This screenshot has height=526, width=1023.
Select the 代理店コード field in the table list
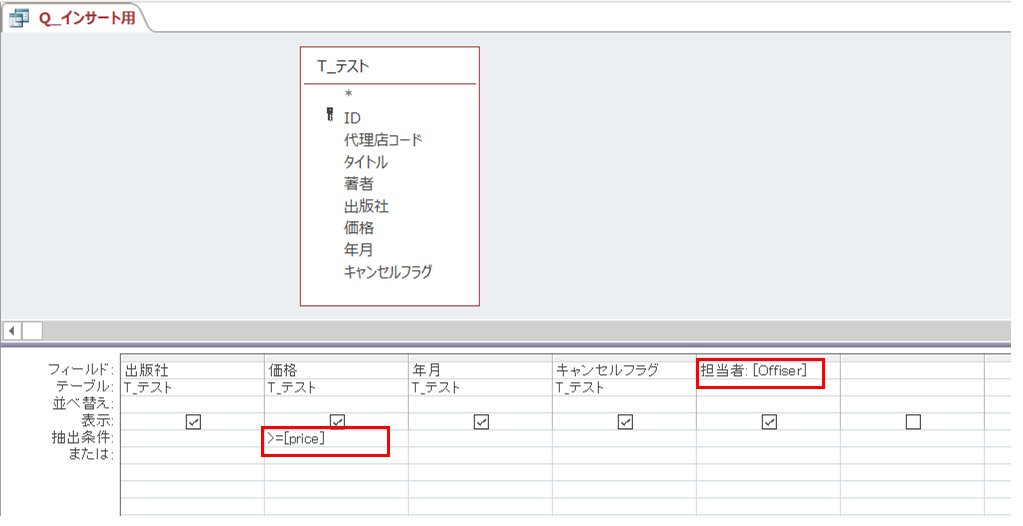tap(383, 140)
